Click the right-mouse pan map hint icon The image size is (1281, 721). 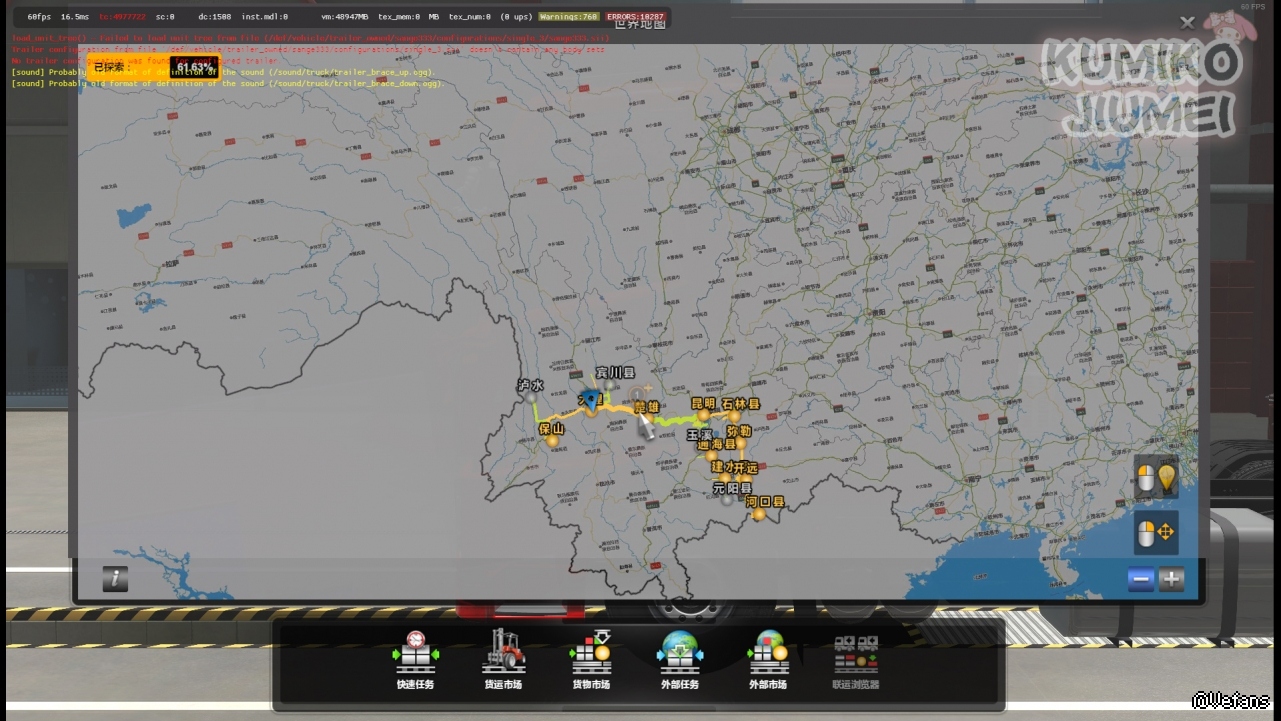click(x=1156, y=532)
